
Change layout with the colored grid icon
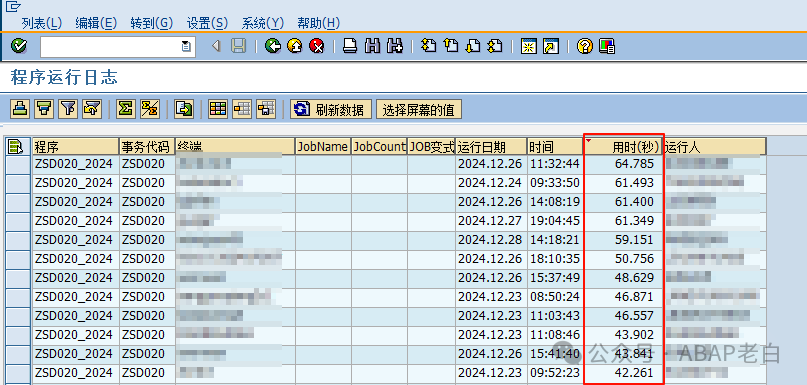click(218, 109)
